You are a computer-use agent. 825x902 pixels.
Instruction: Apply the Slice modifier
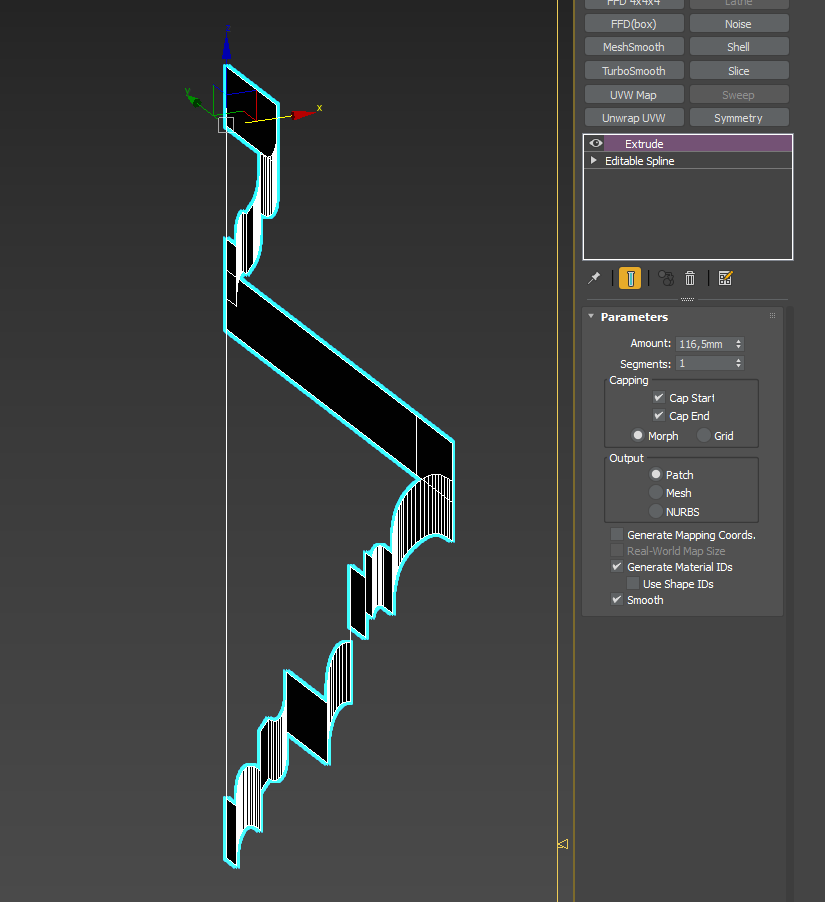coord(739,71)
